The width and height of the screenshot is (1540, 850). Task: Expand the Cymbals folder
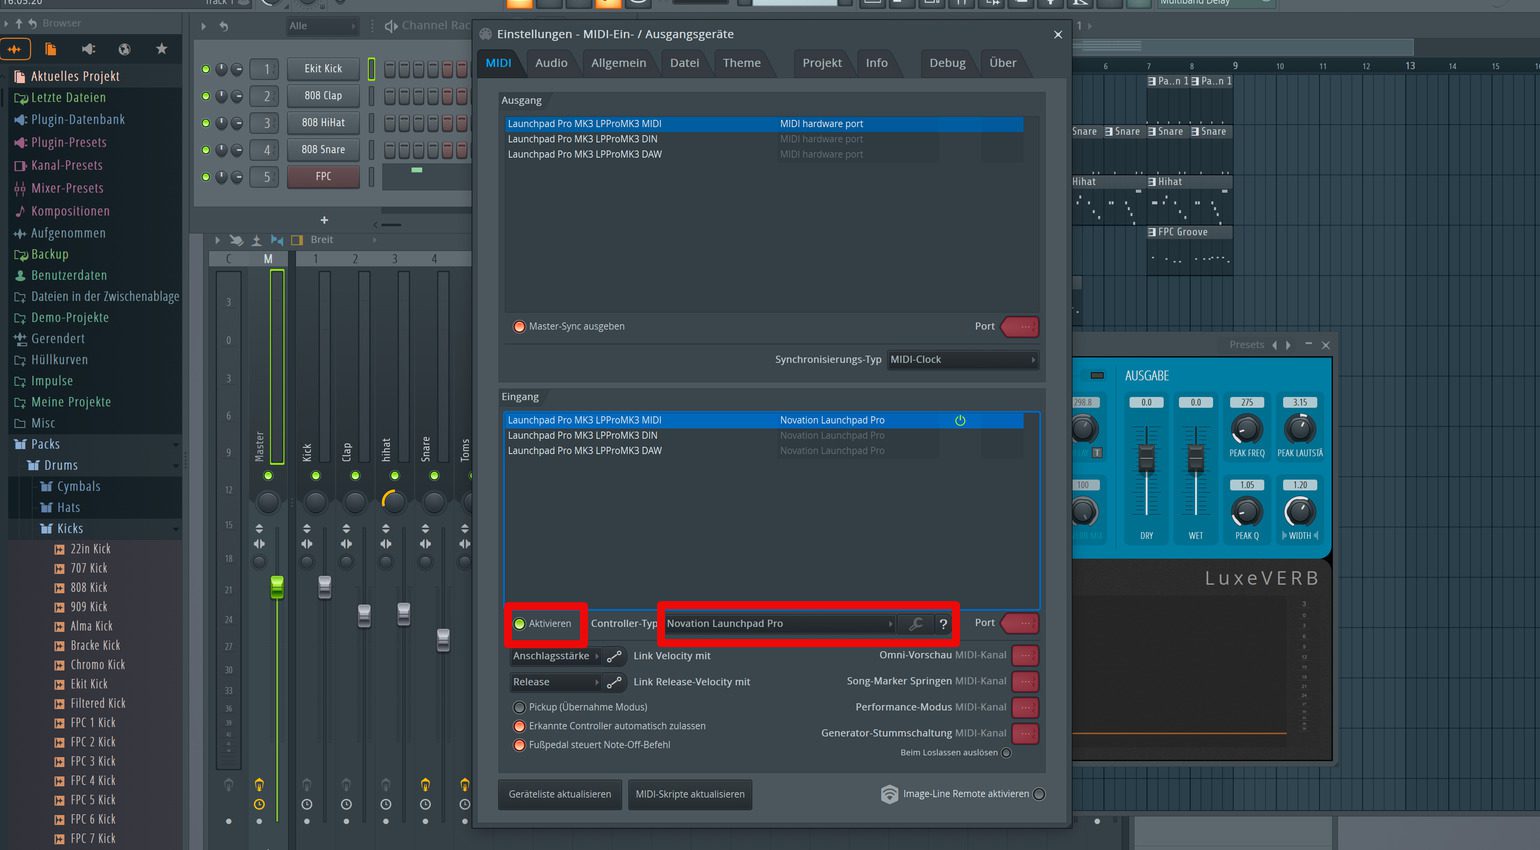tap(78, 486)
